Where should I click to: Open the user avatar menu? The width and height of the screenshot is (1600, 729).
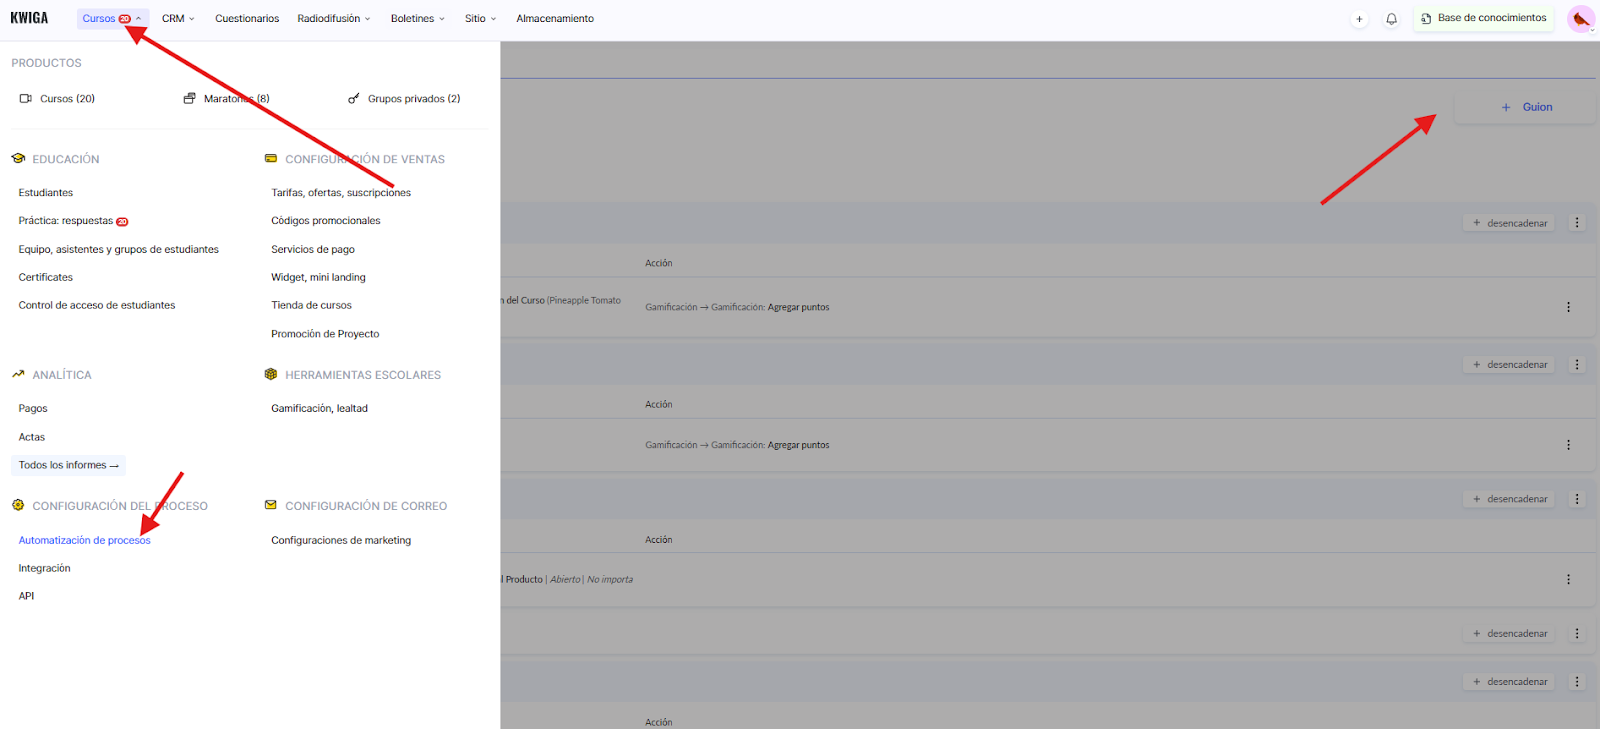point(1581,19)
